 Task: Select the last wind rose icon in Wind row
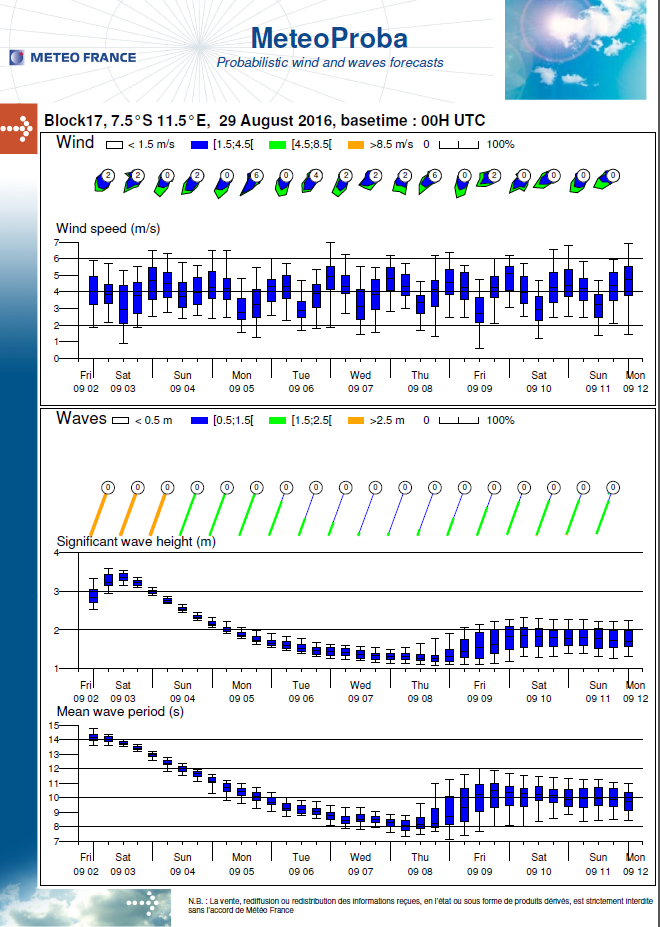click(609, 181)
